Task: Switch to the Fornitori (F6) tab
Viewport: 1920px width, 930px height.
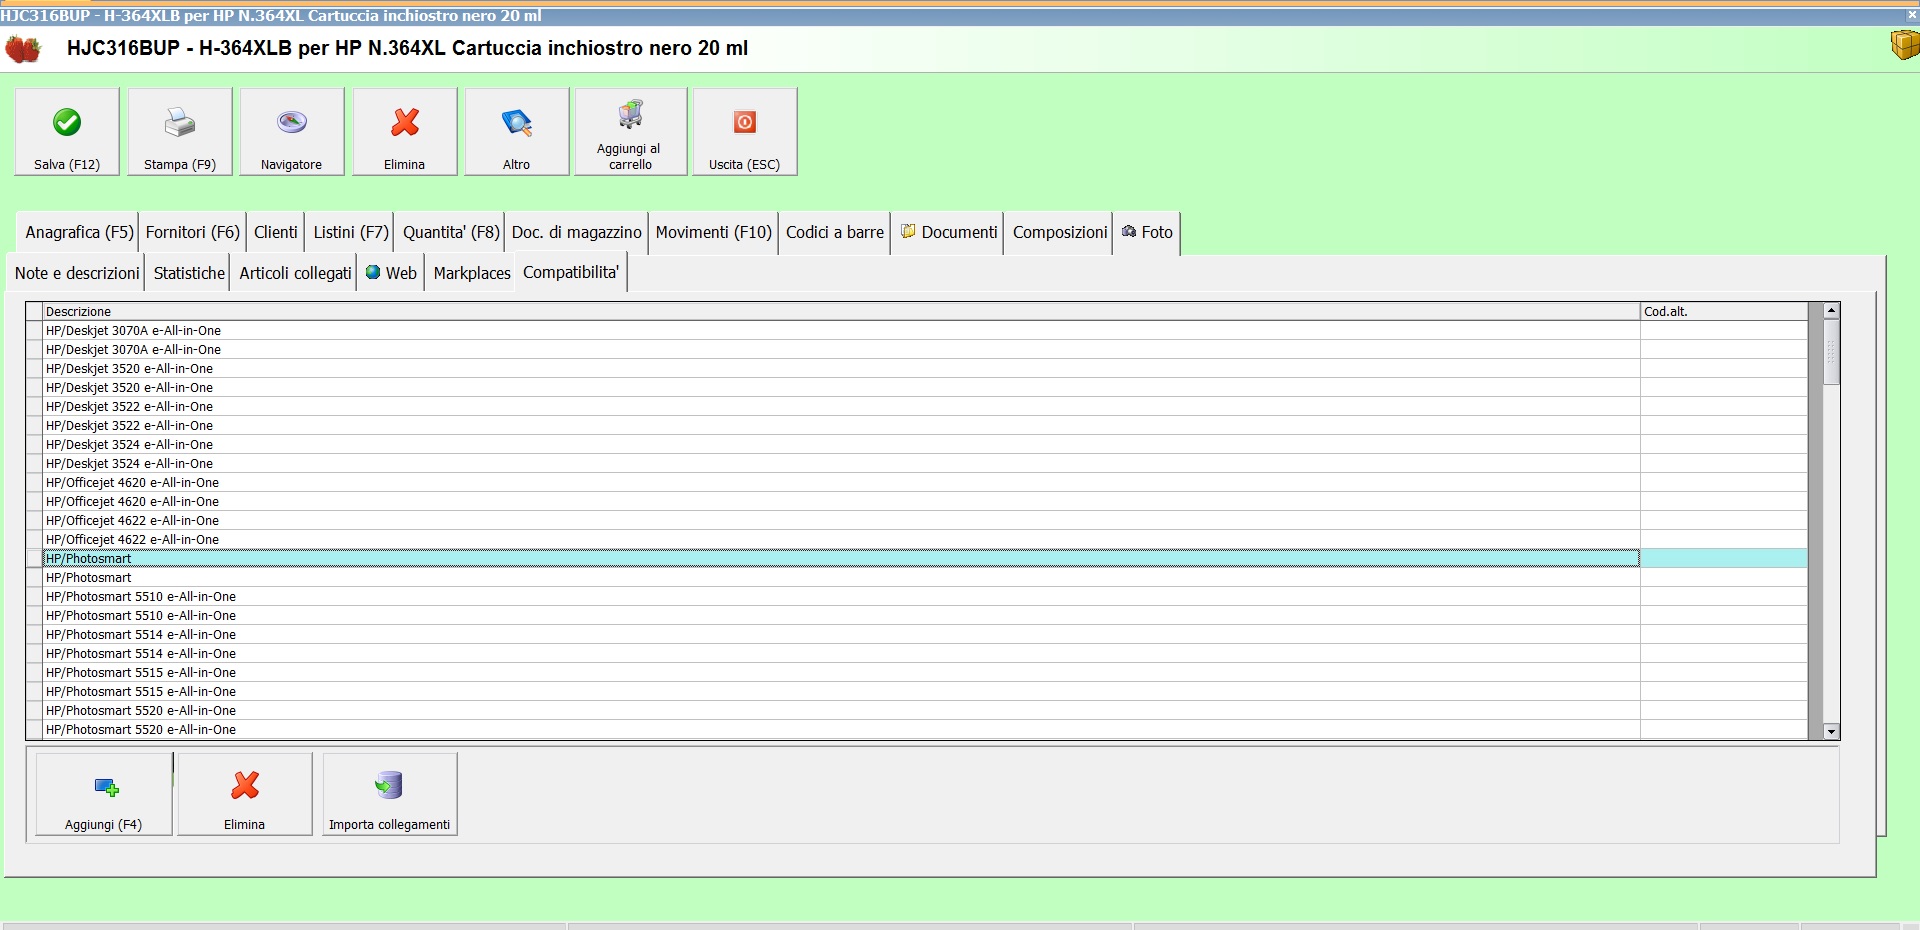Action: (193, 232)
